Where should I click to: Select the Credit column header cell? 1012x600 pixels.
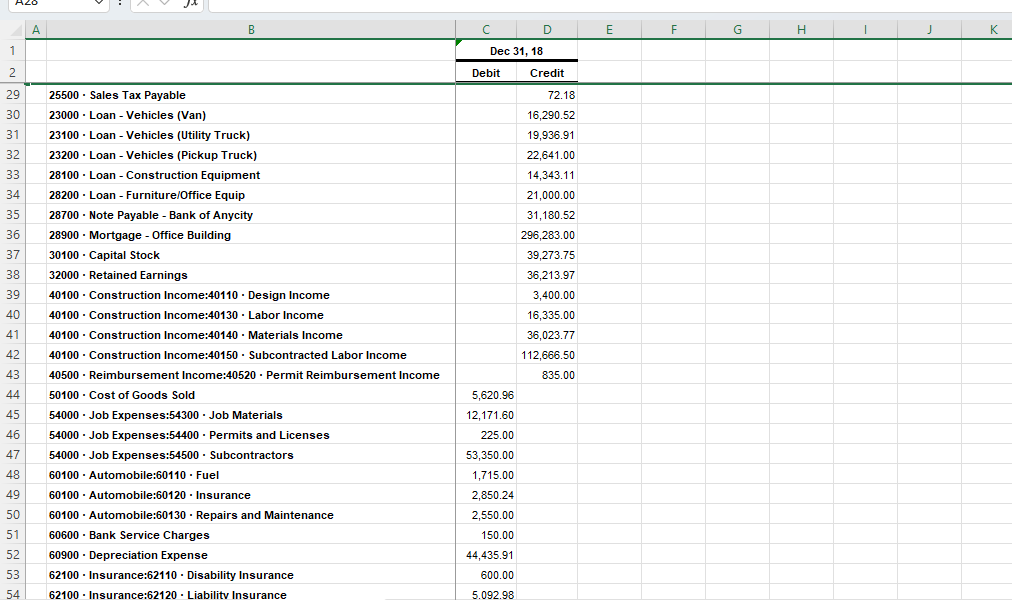[547, 73]
